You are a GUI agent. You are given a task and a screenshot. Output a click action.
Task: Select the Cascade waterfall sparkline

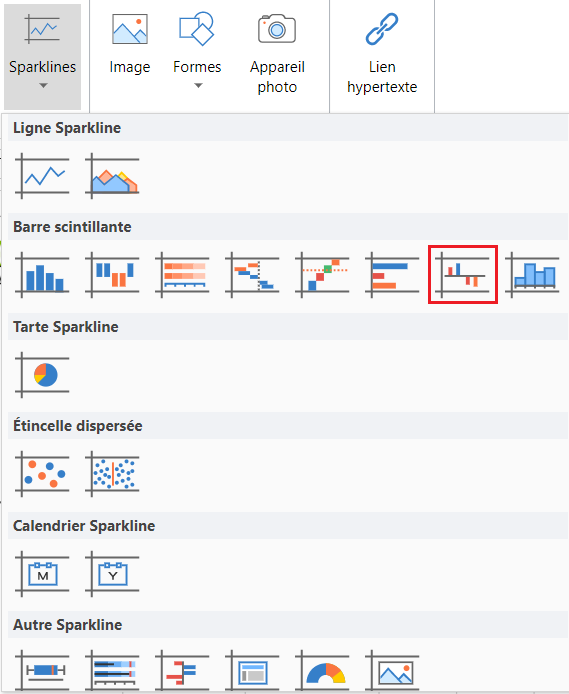click(x=253, y=275)
